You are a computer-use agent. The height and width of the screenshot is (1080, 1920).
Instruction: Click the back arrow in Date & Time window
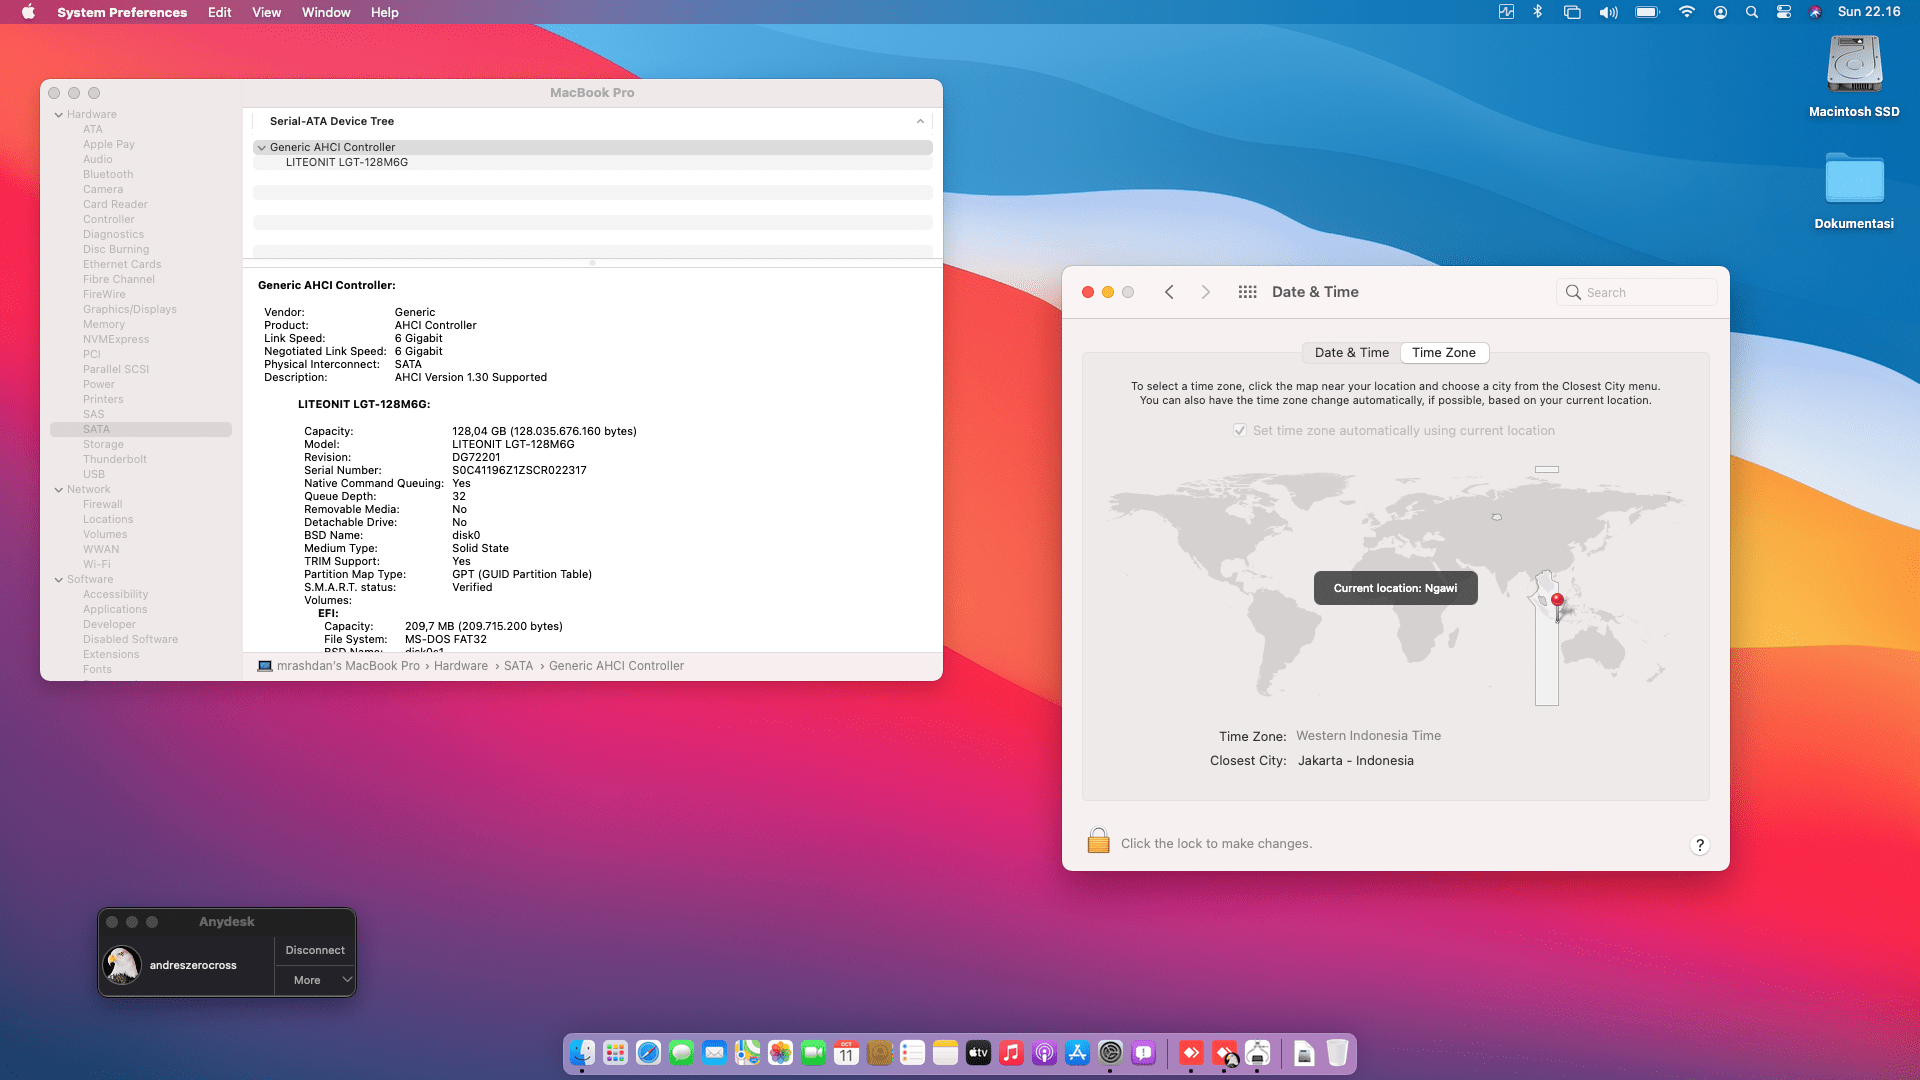[x=1169, y=291]
